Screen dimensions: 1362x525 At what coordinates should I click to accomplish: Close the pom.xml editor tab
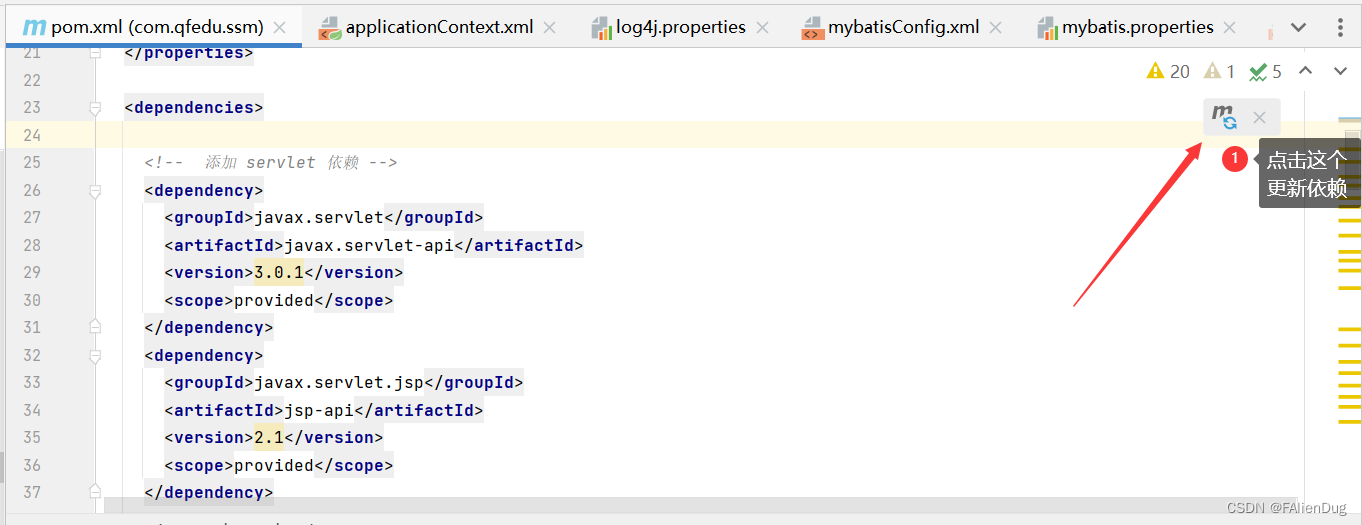[280, 28]
